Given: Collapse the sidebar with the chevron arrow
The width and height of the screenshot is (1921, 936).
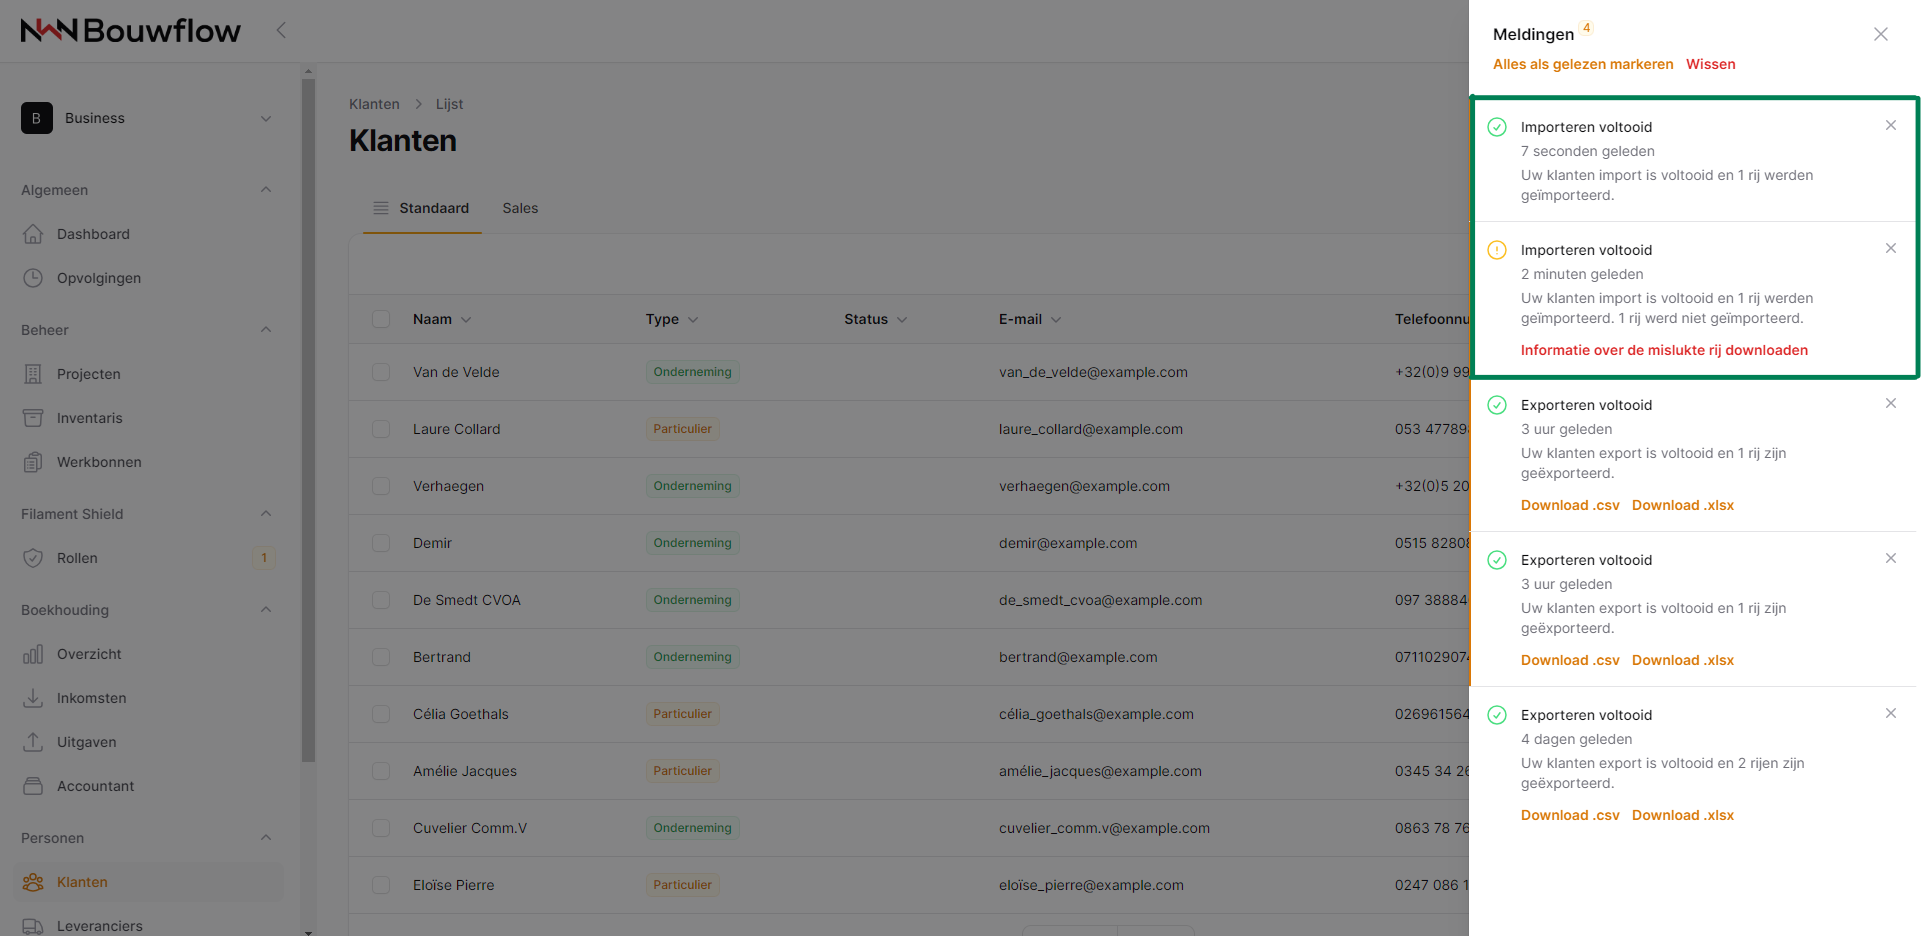Looking at the screenshot, I should (x=281, y=30).
